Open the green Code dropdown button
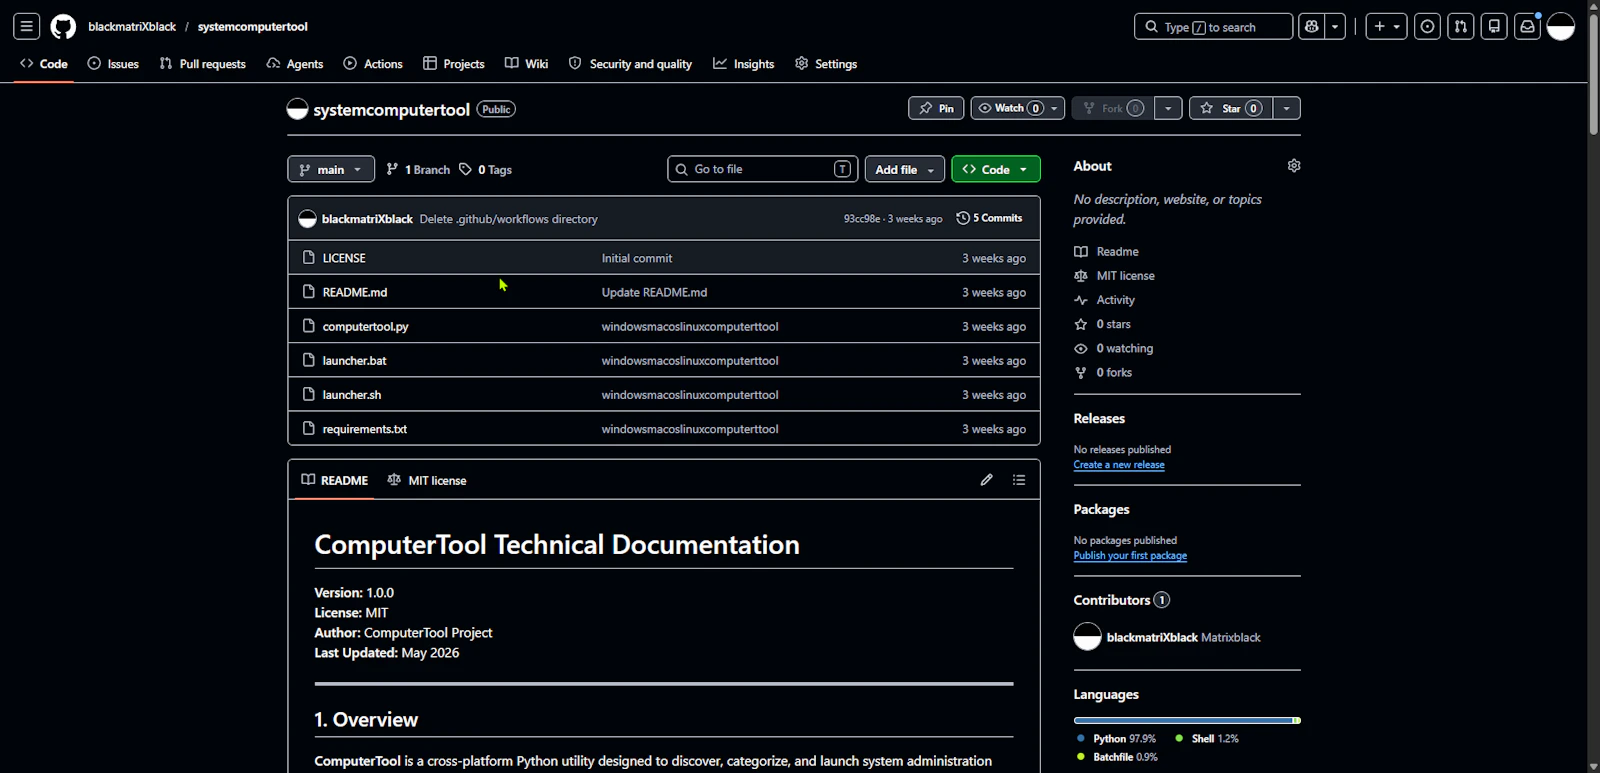The width and height of the screenshot is (1600, 773). click(x=996, y=169)
